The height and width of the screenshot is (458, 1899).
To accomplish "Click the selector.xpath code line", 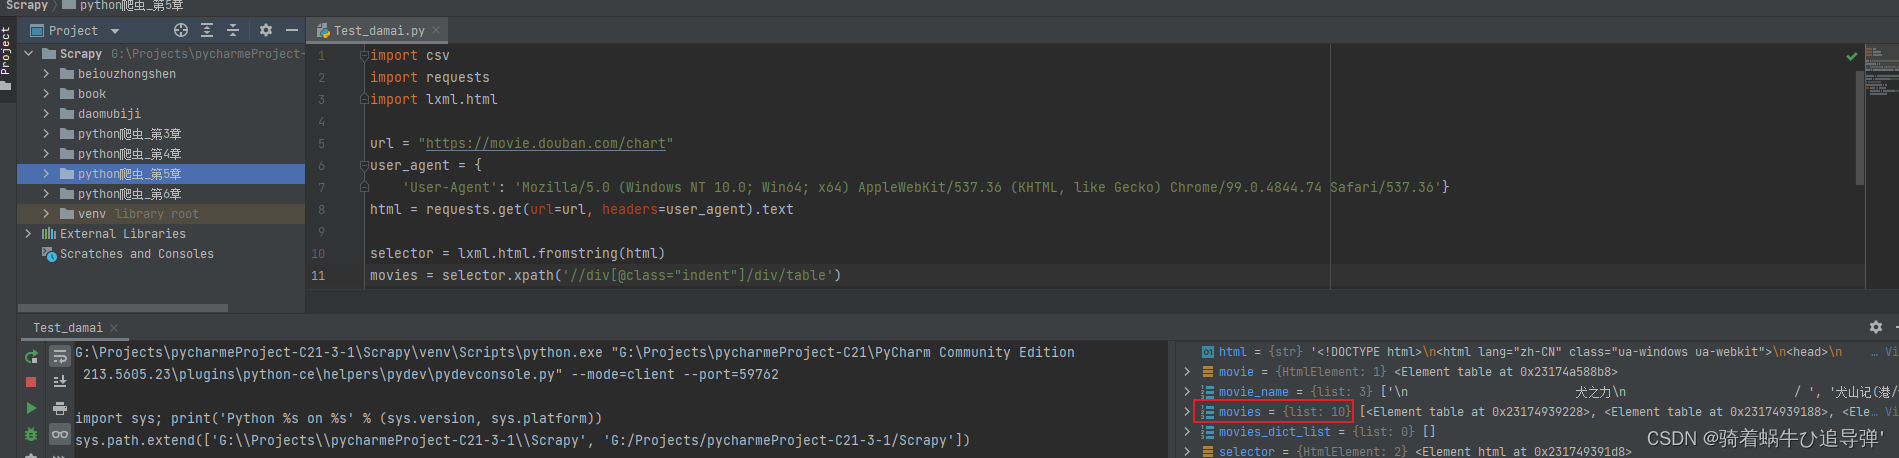I will pyautogui.click(x=605, y=275).
